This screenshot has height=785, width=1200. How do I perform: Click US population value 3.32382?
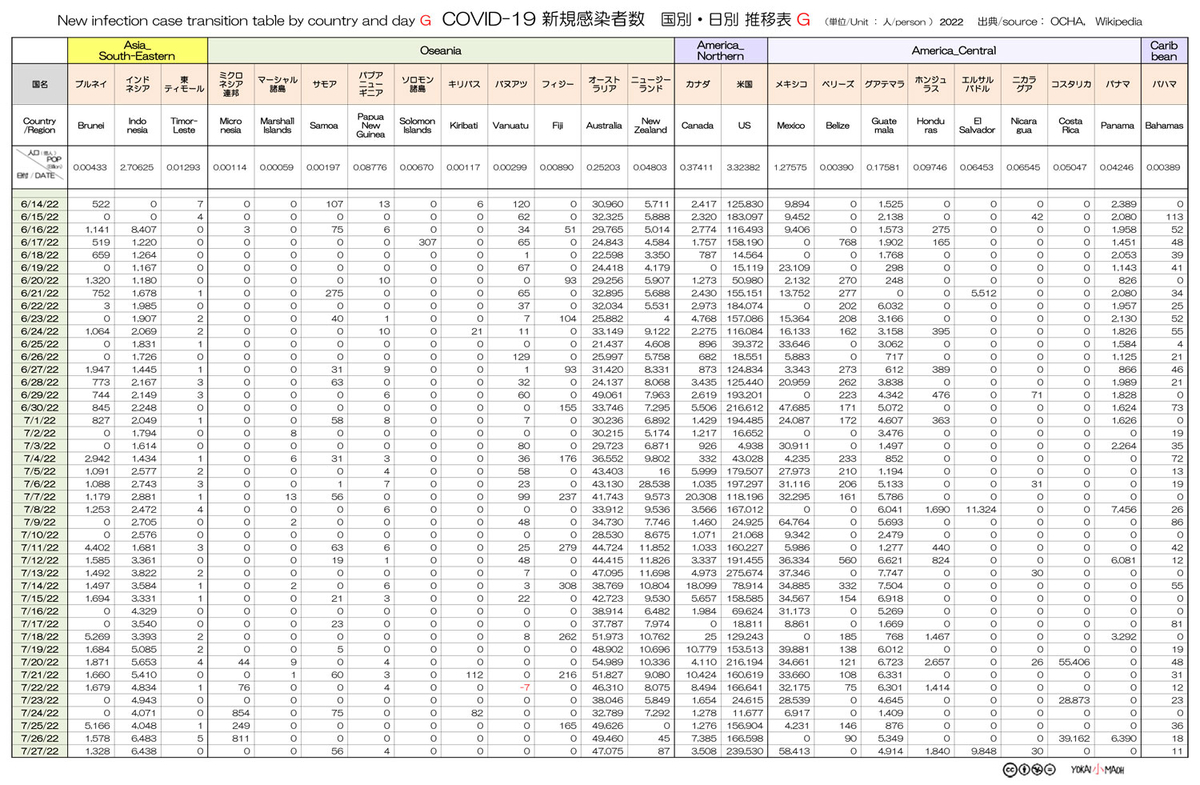[744, 167]
